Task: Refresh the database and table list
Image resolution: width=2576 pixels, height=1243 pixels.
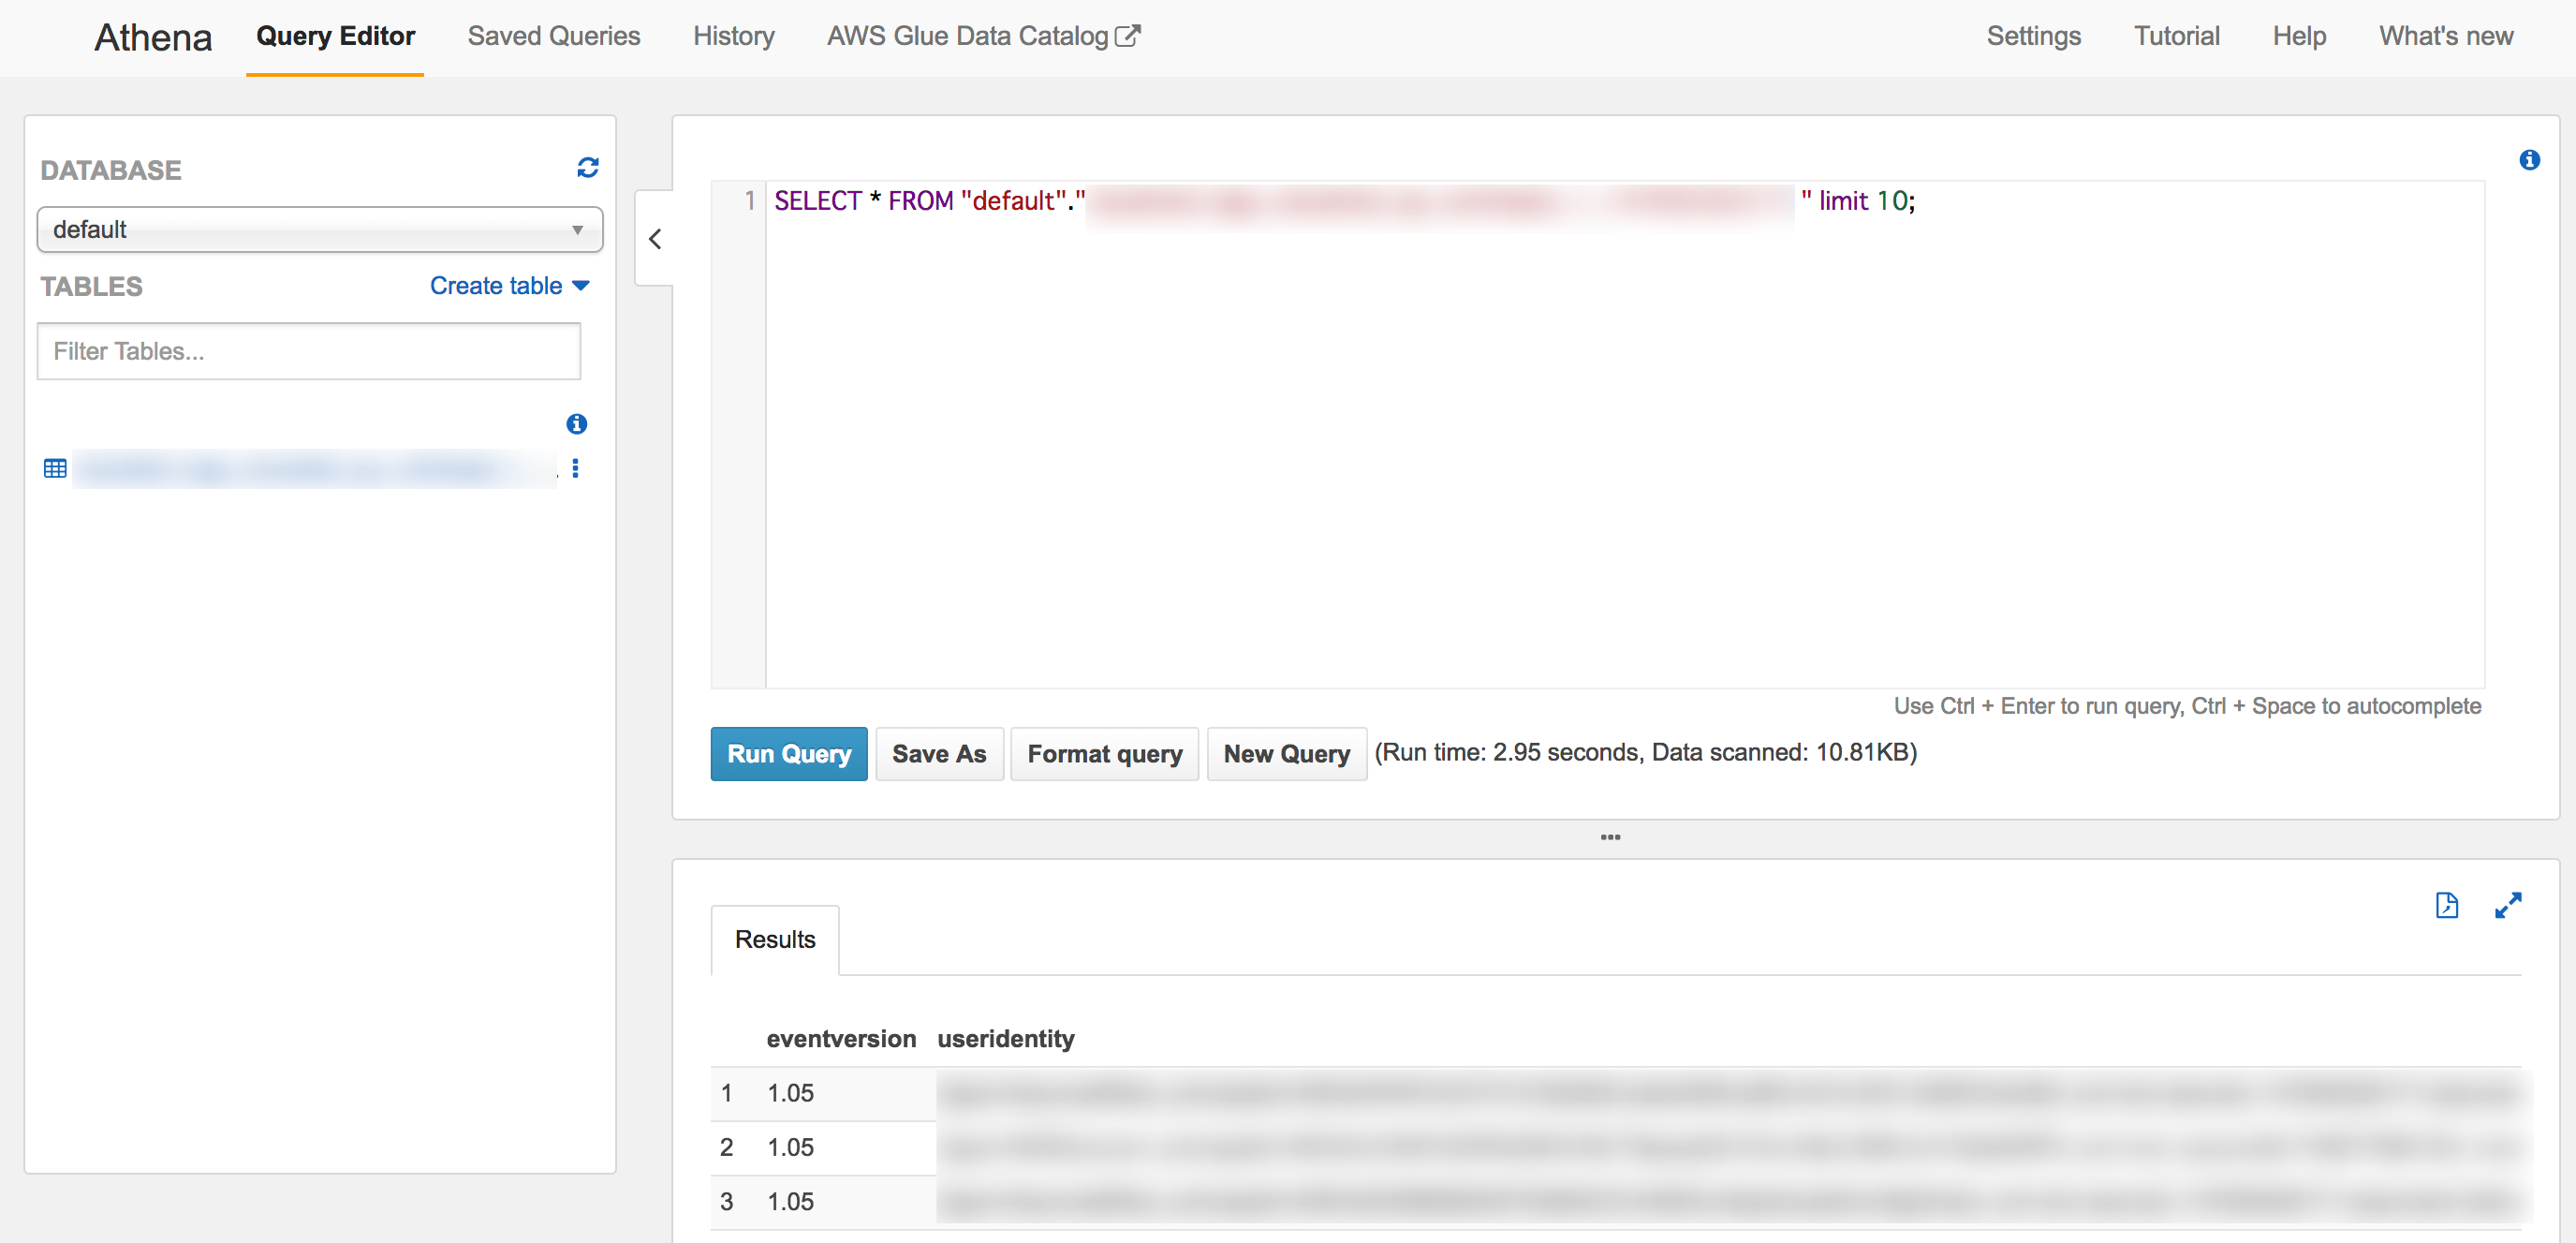Action: (x=588, y=167)
